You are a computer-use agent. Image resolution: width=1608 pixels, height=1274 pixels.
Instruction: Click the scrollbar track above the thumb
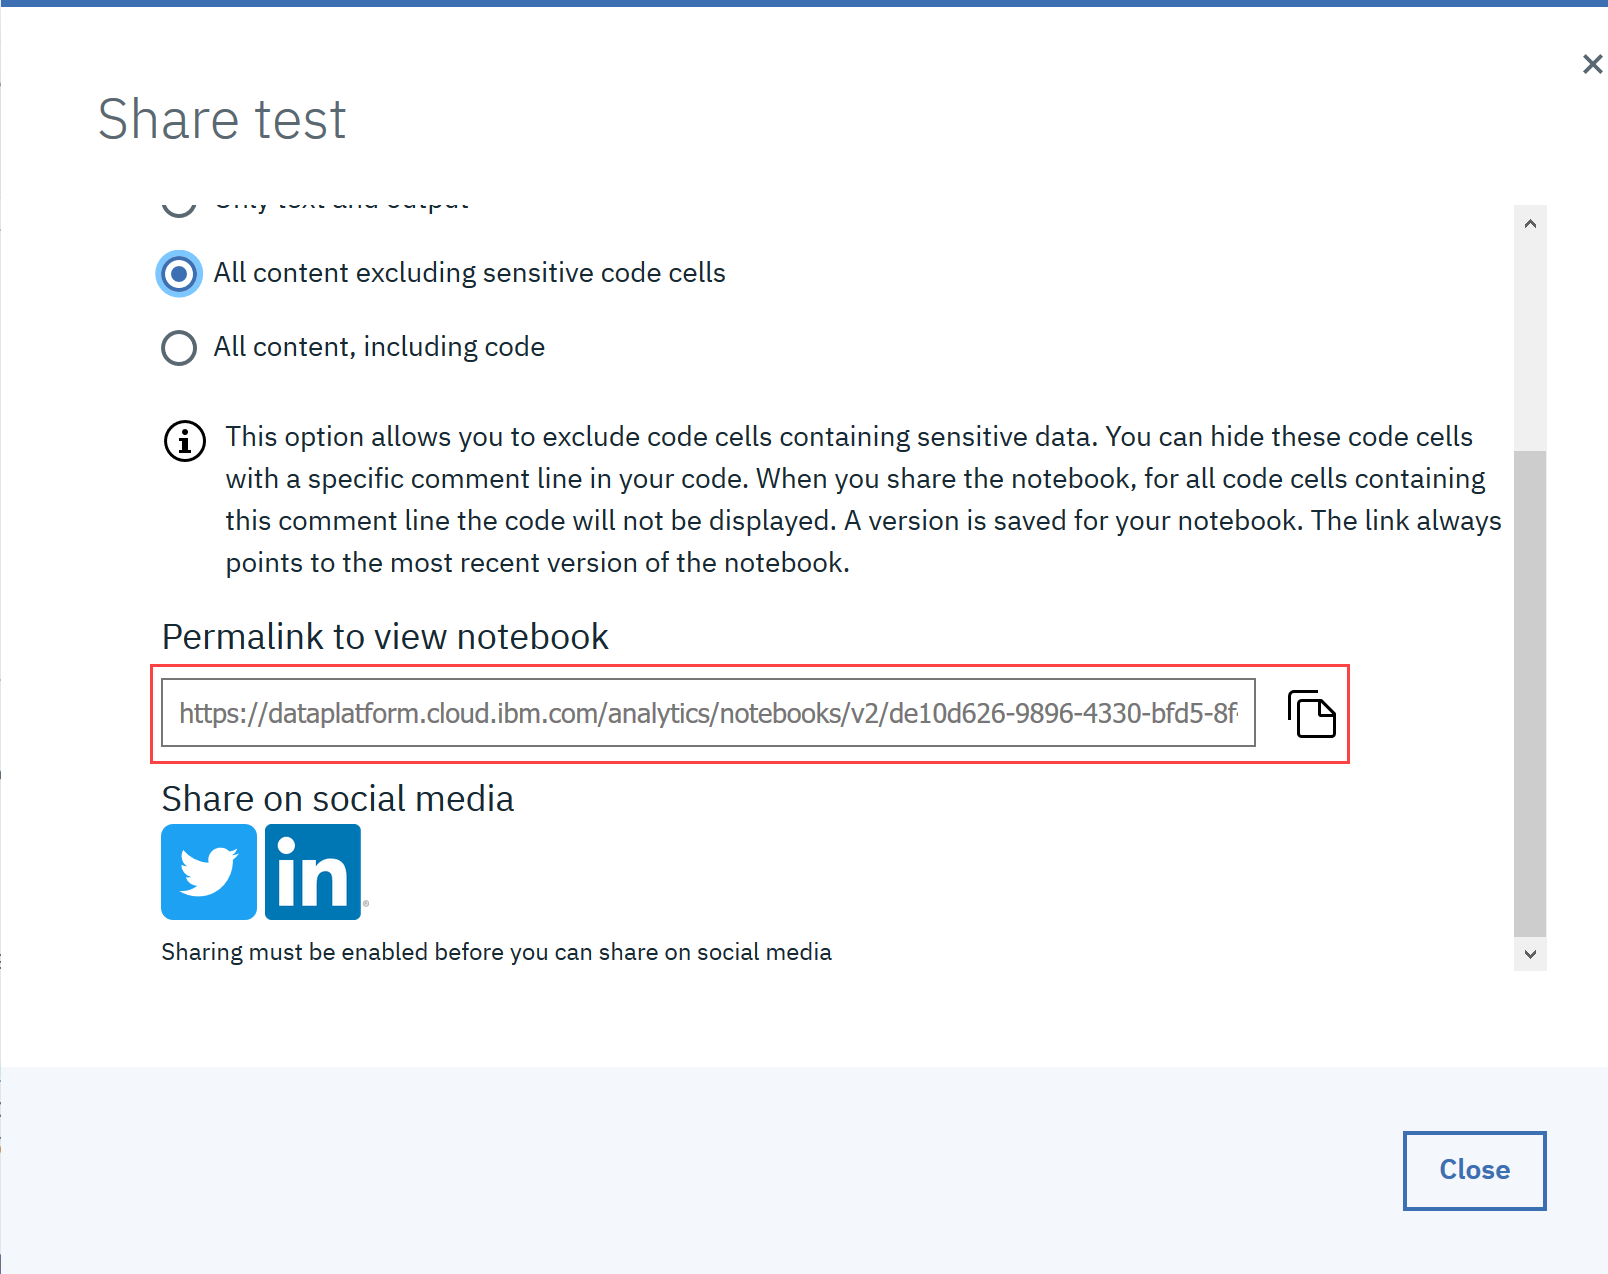(1530, 340)
